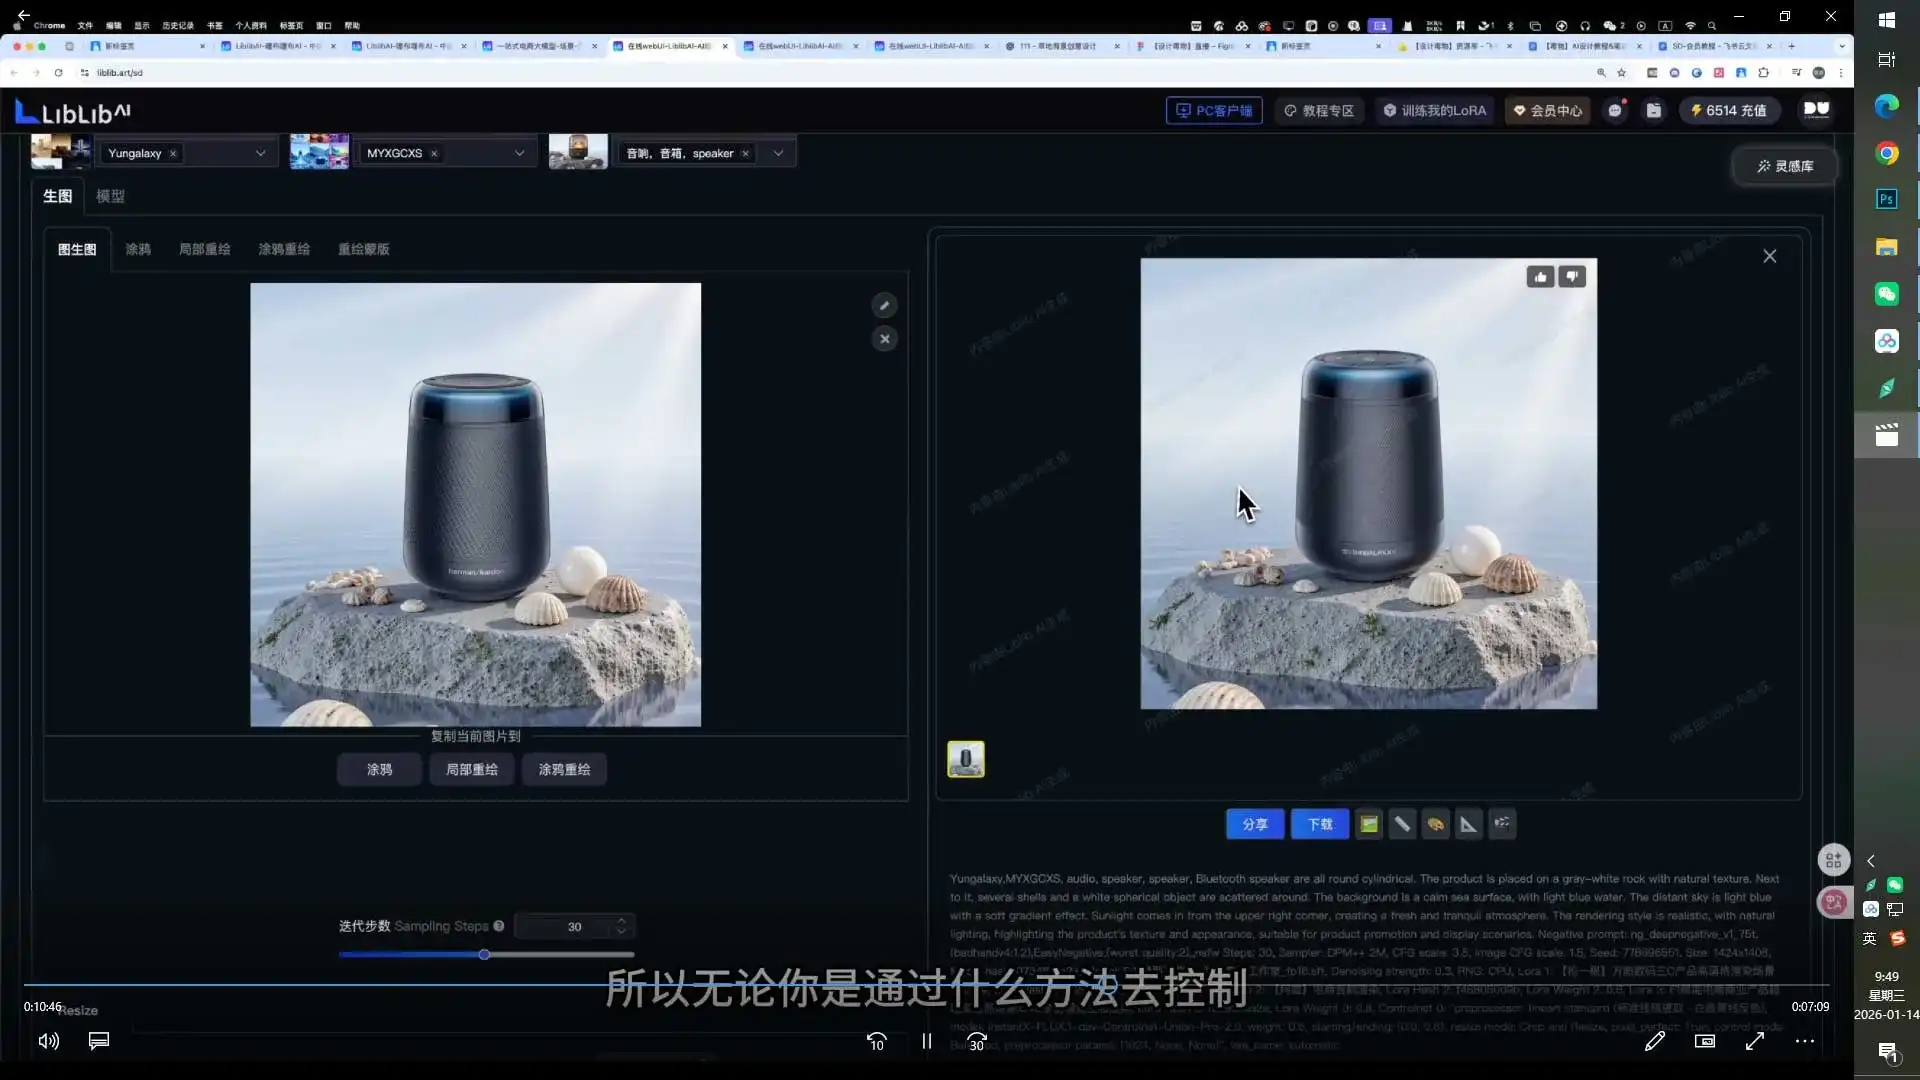Click the reuse-parameters icon at the end of the action row

[x=1503, y=824]
